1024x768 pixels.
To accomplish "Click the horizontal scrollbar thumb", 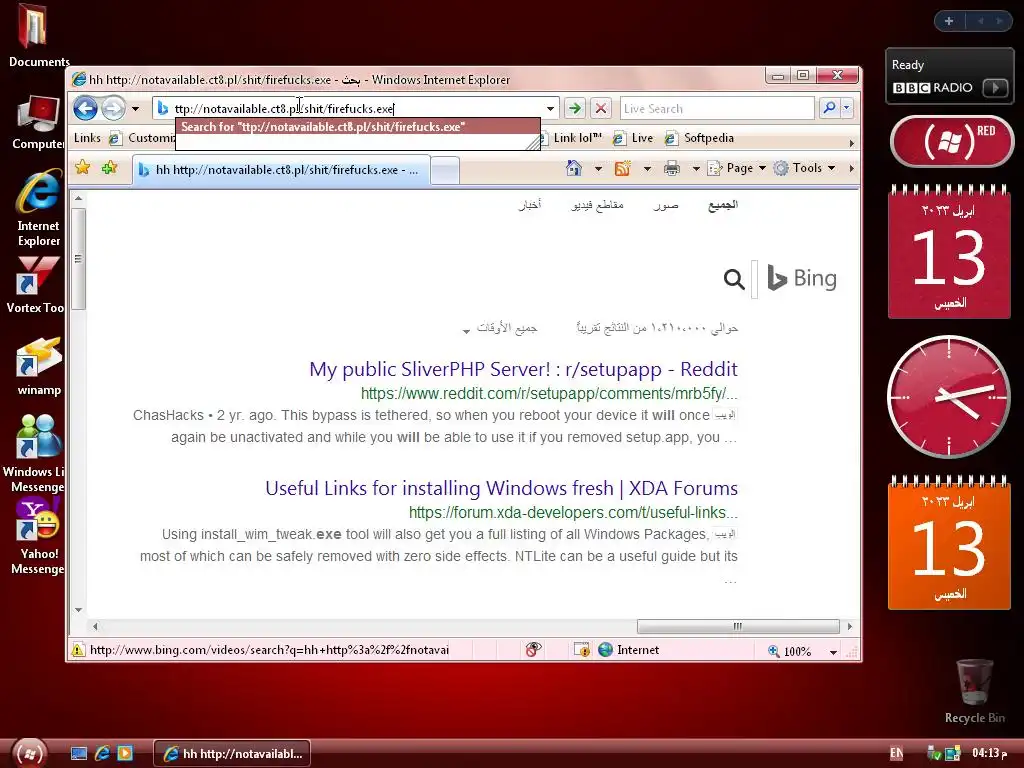I will [738, 626].
